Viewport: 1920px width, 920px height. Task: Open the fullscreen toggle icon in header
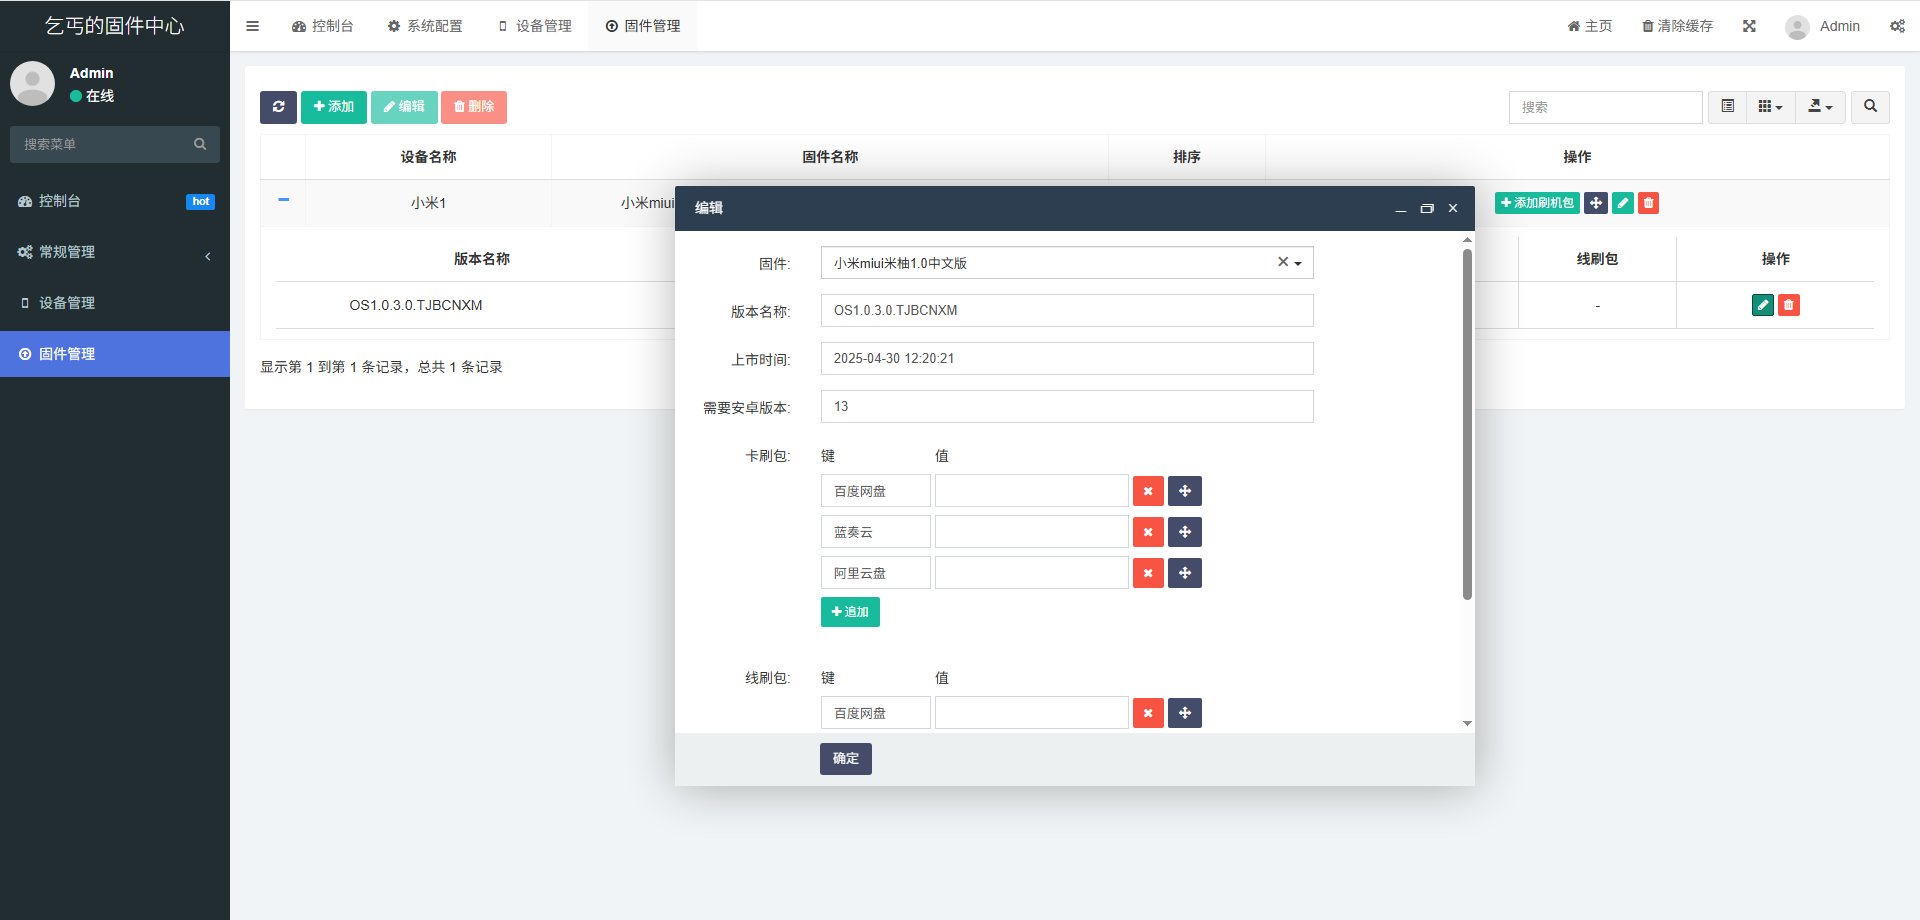[1749, 26]
